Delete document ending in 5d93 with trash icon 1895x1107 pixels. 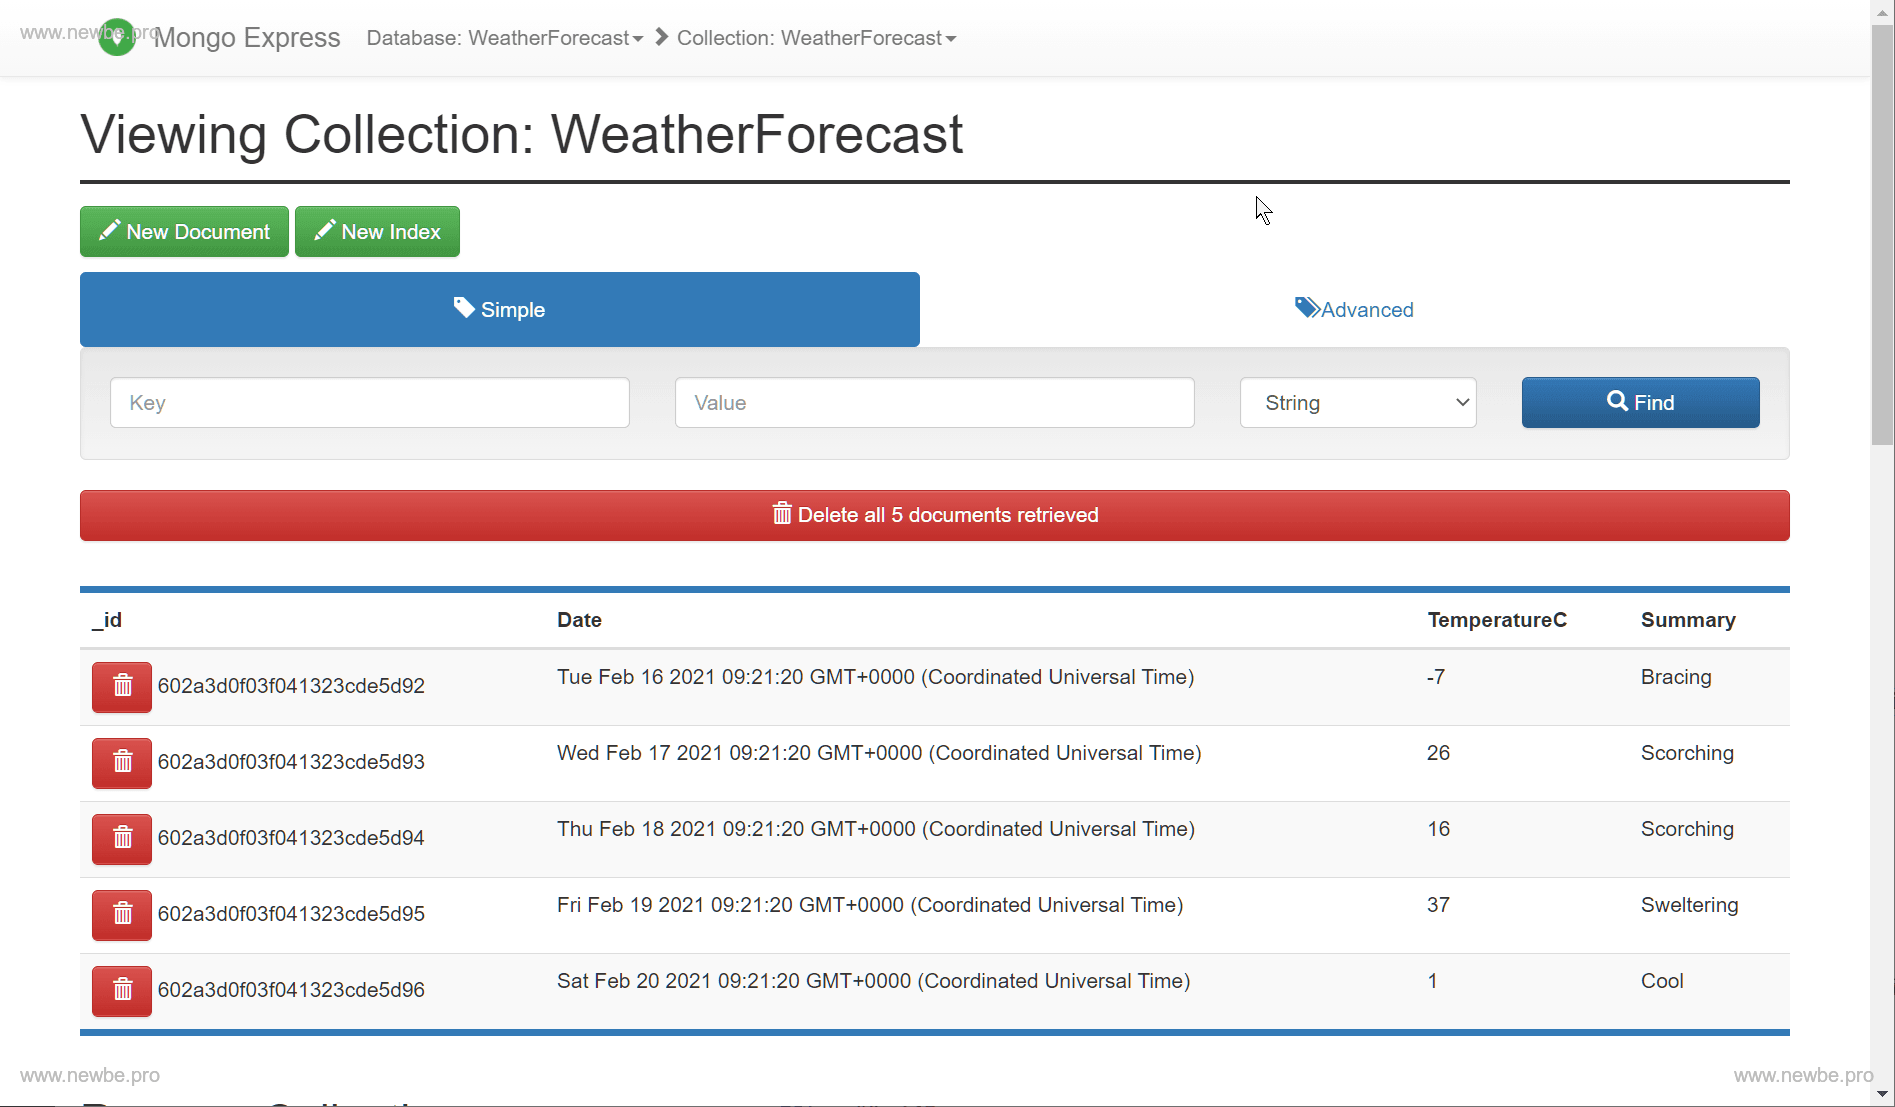pyautogui.click(x=122, y=763)
